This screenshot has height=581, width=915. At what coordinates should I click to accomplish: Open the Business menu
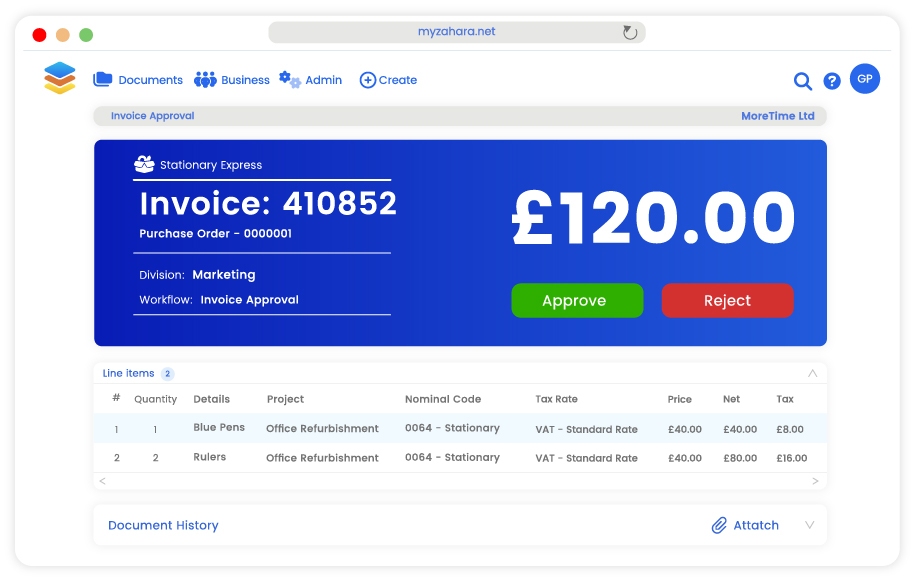245,80
